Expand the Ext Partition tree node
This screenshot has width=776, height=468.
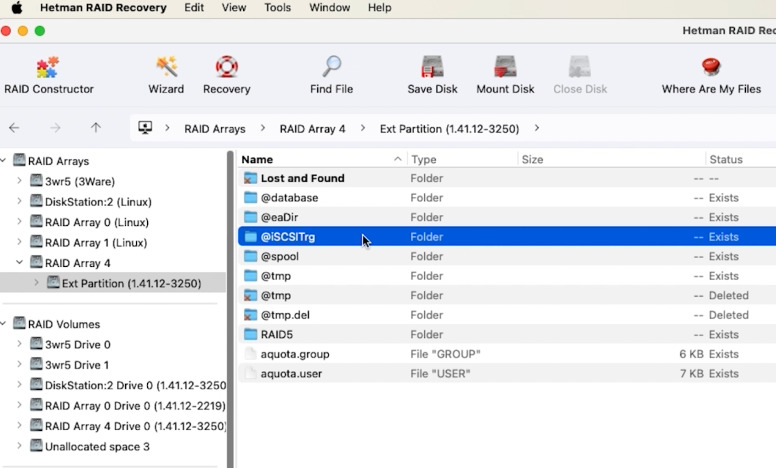point(36,283)
